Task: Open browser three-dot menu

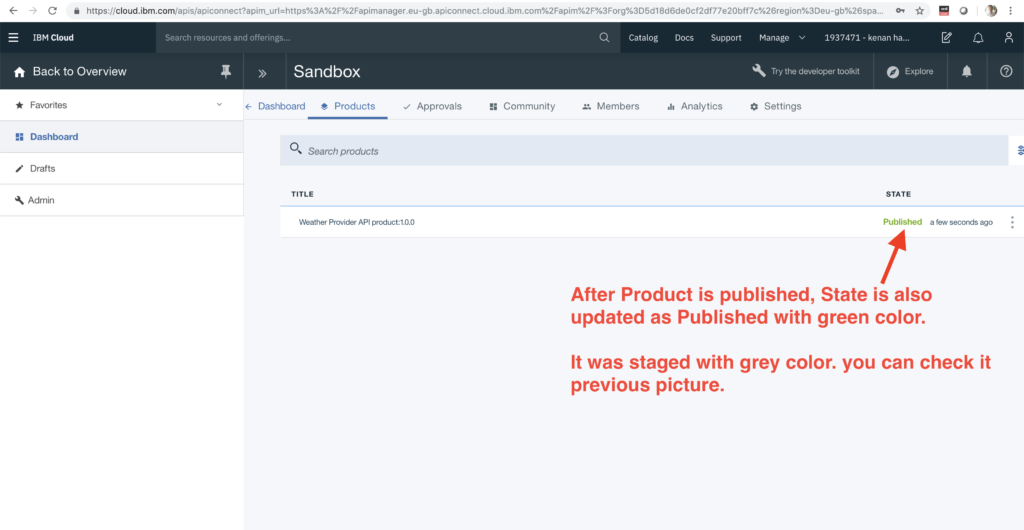Action: coord(1010,10)
